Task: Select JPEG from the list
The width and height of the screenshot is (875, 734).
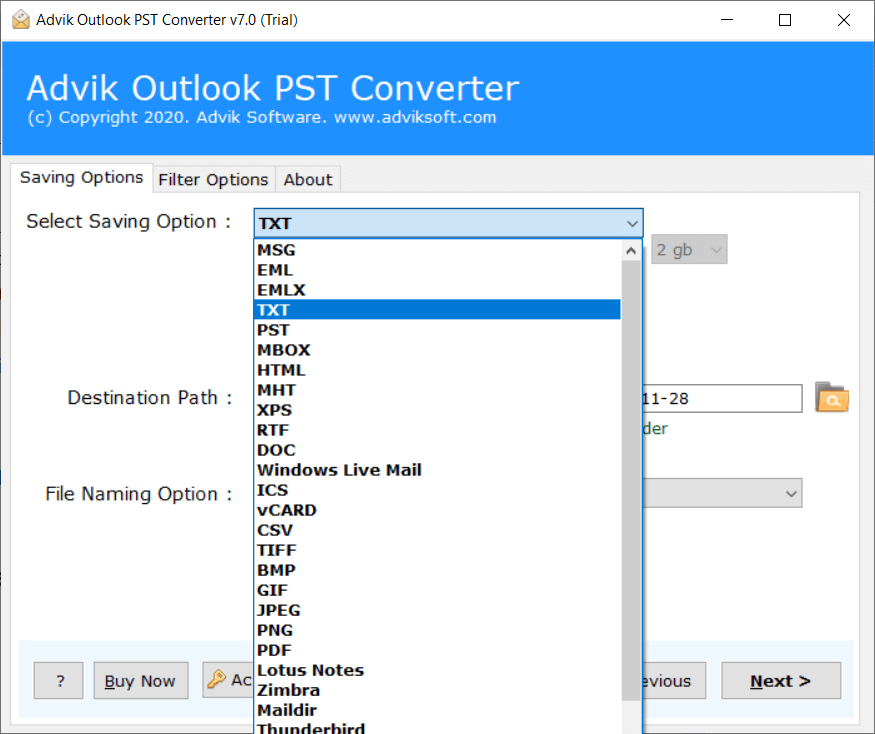Action: pyautogui.click(x=437, y=610)
